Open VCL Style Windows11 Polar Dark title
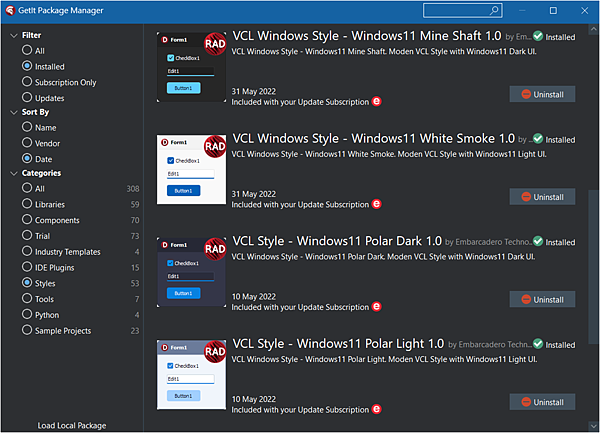 pos(337,241)
